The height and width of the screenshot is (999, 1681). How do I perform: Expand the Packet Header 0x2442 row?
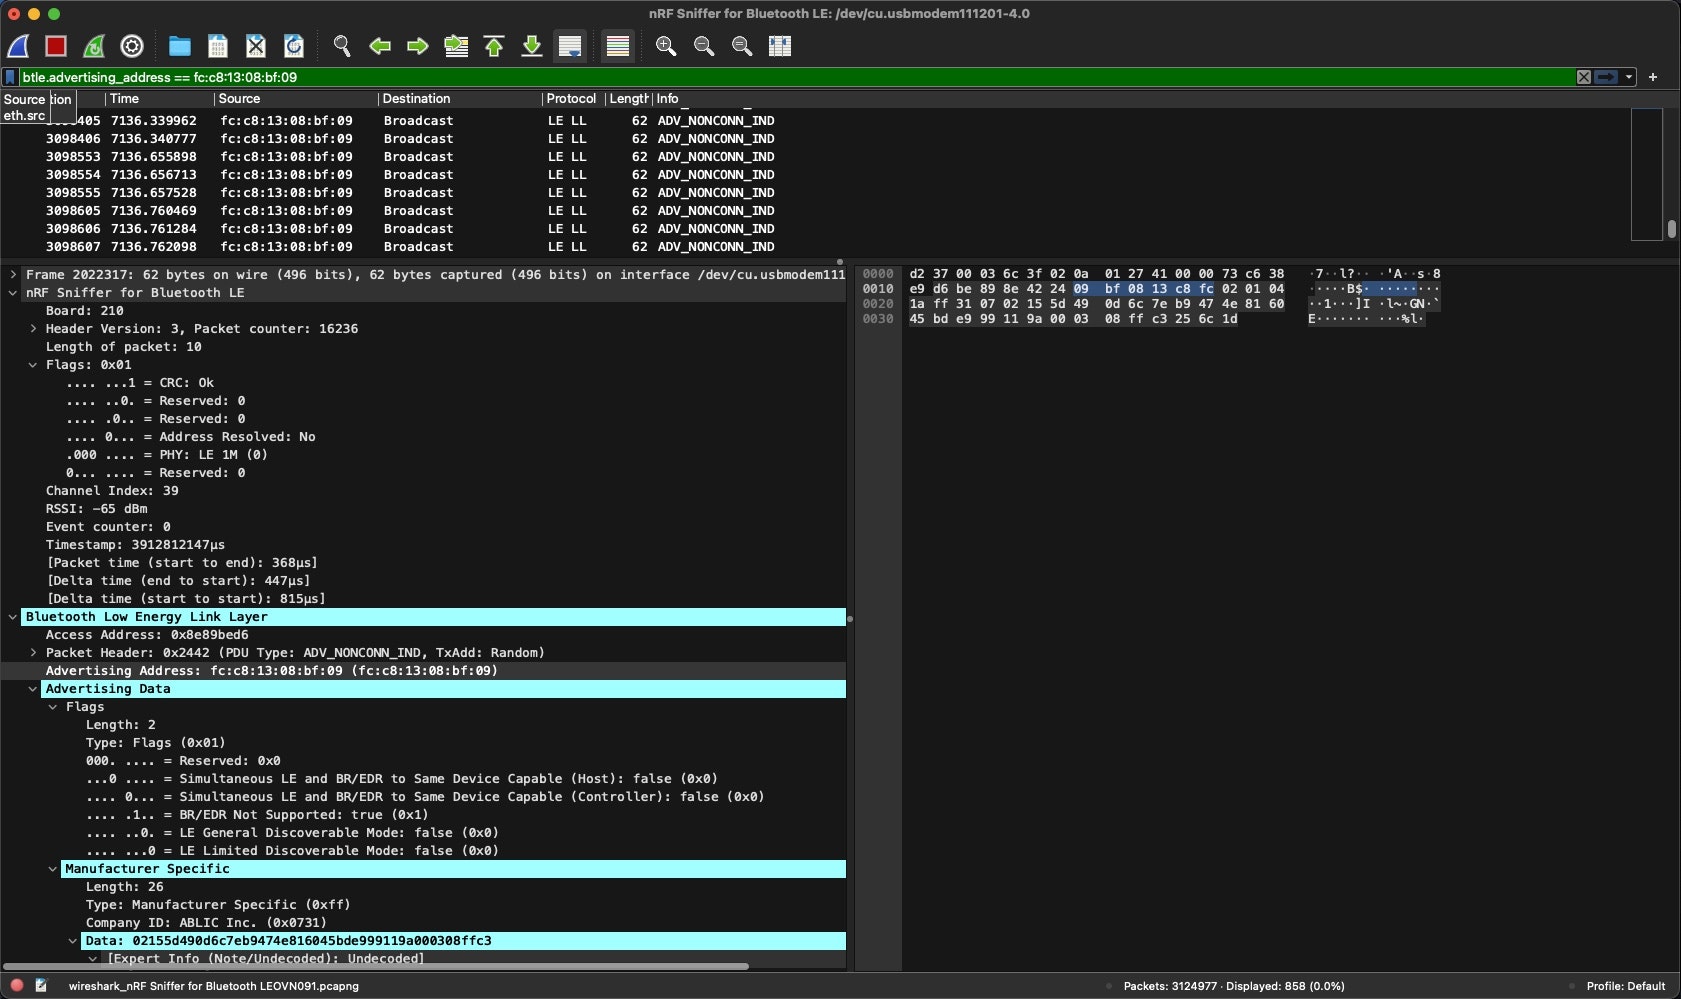(33, 653)
